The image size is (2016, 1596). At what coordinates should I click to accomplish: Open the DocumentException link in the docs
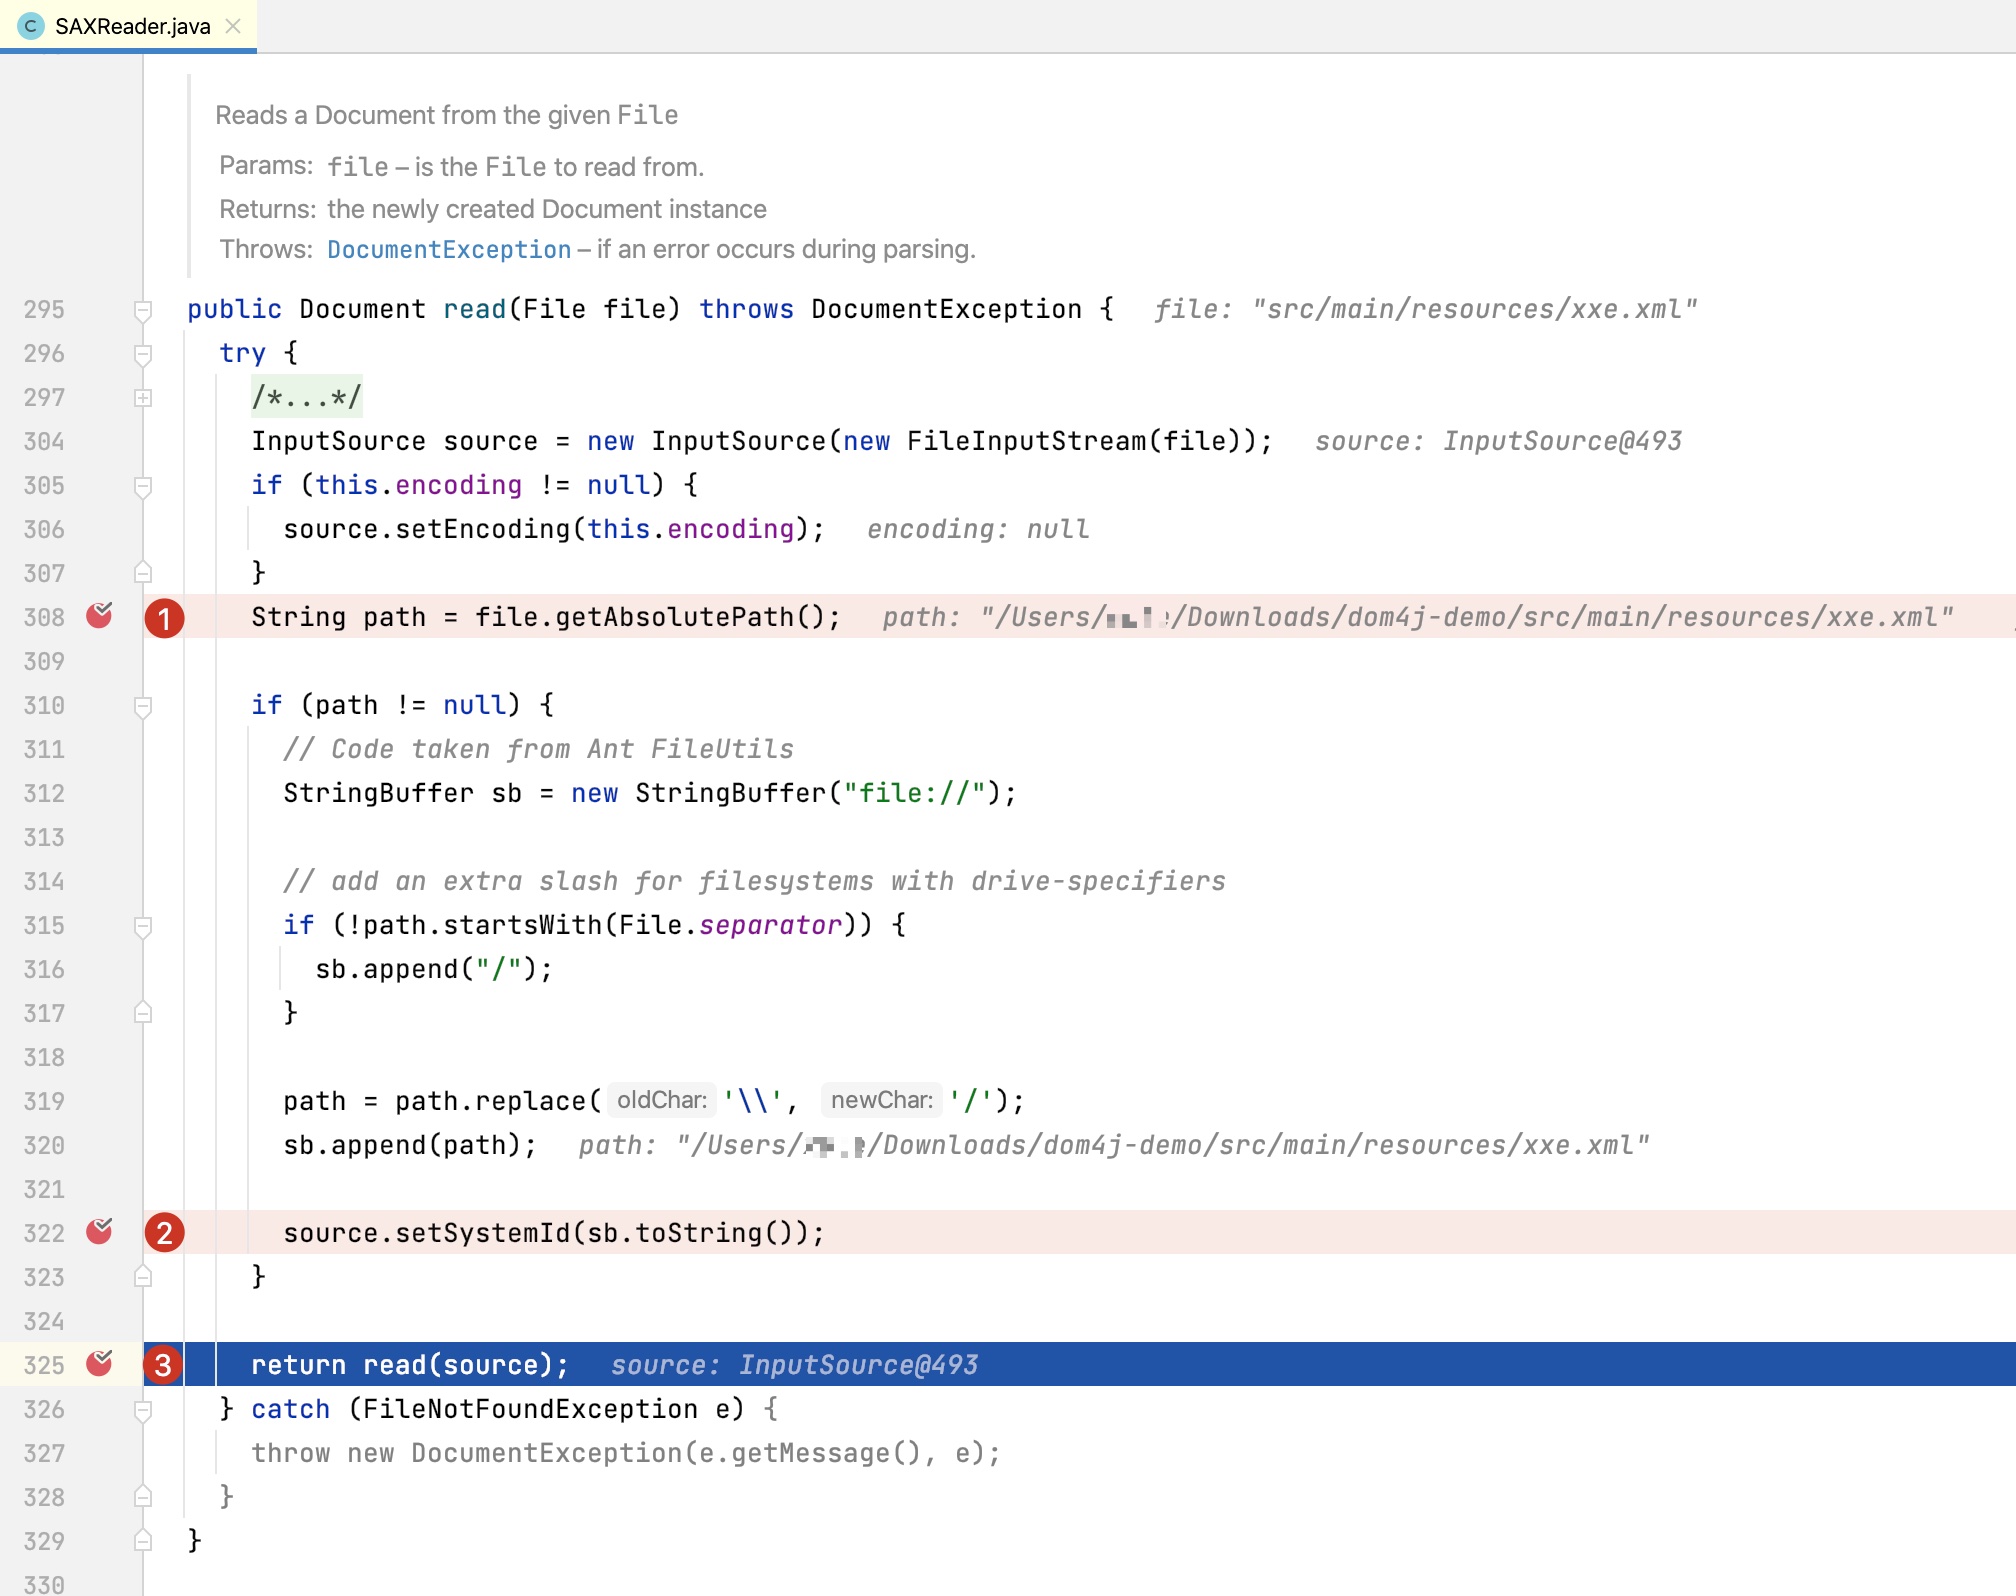449,249
